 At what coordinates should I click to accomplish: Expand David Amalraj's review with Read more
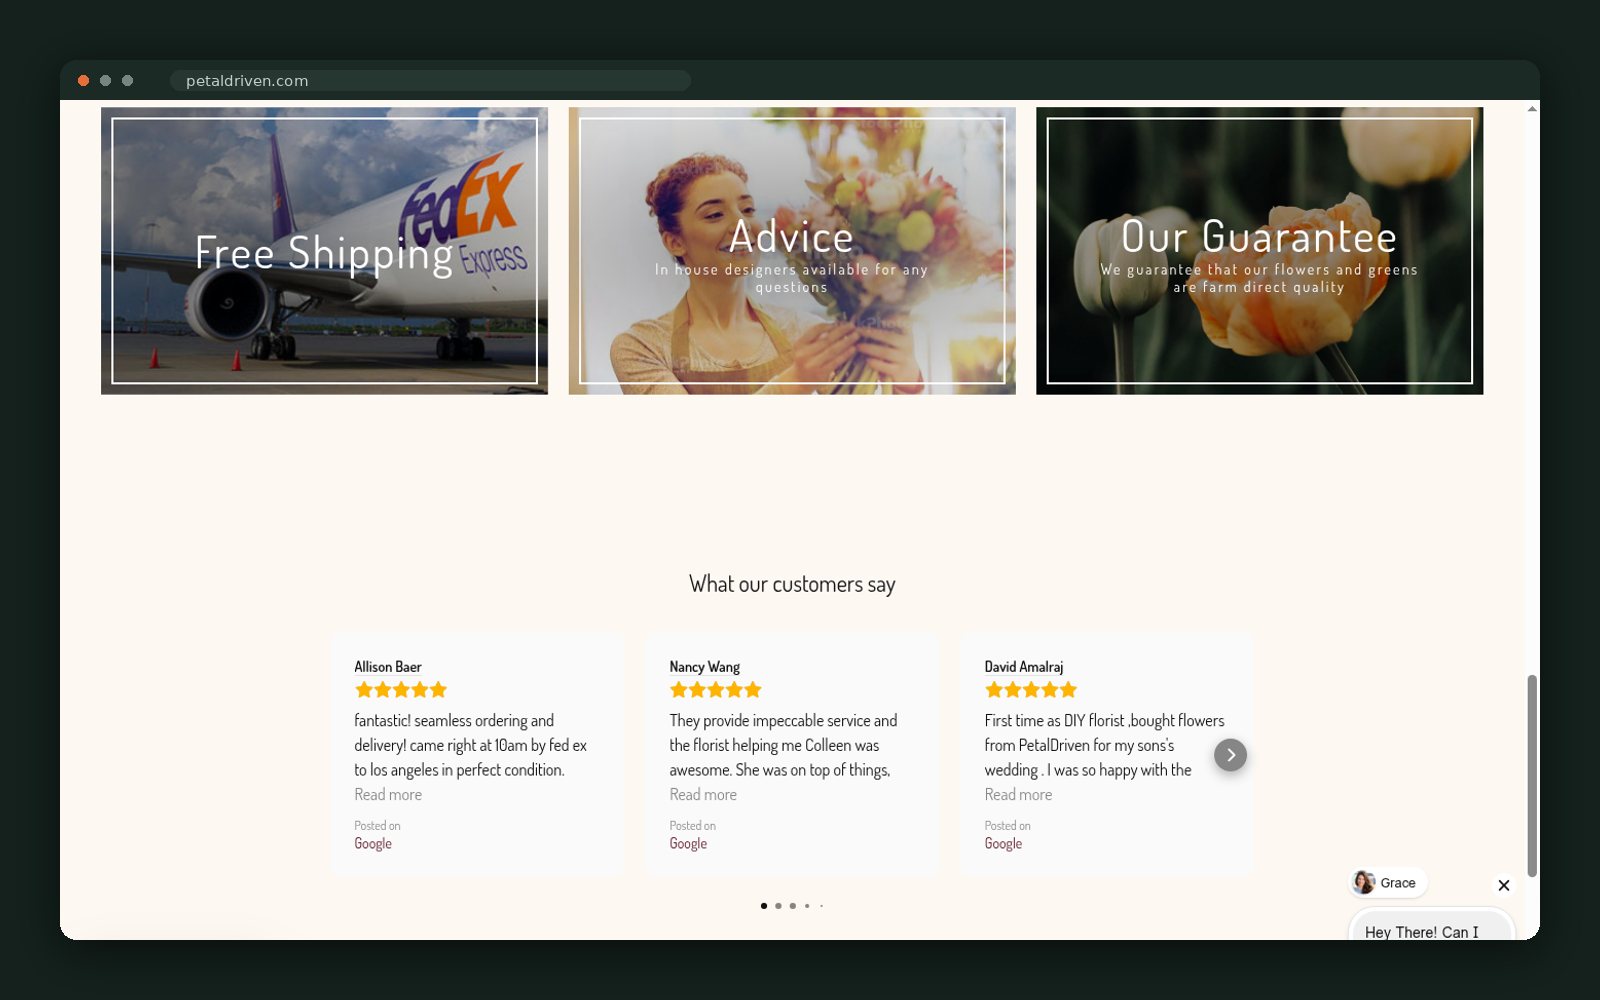(1018, 794)
